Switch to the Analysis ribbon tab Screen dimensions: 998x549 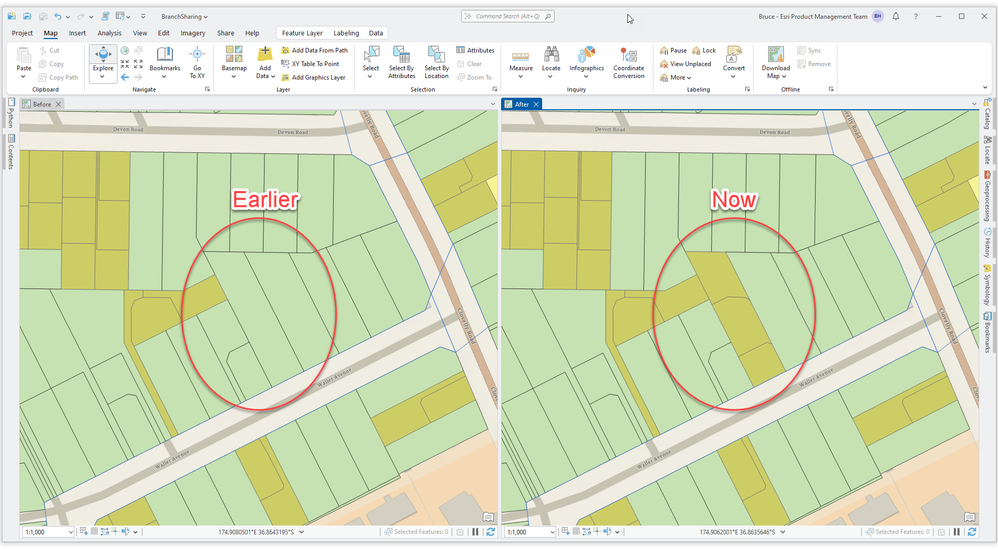[x=109, y=33]
